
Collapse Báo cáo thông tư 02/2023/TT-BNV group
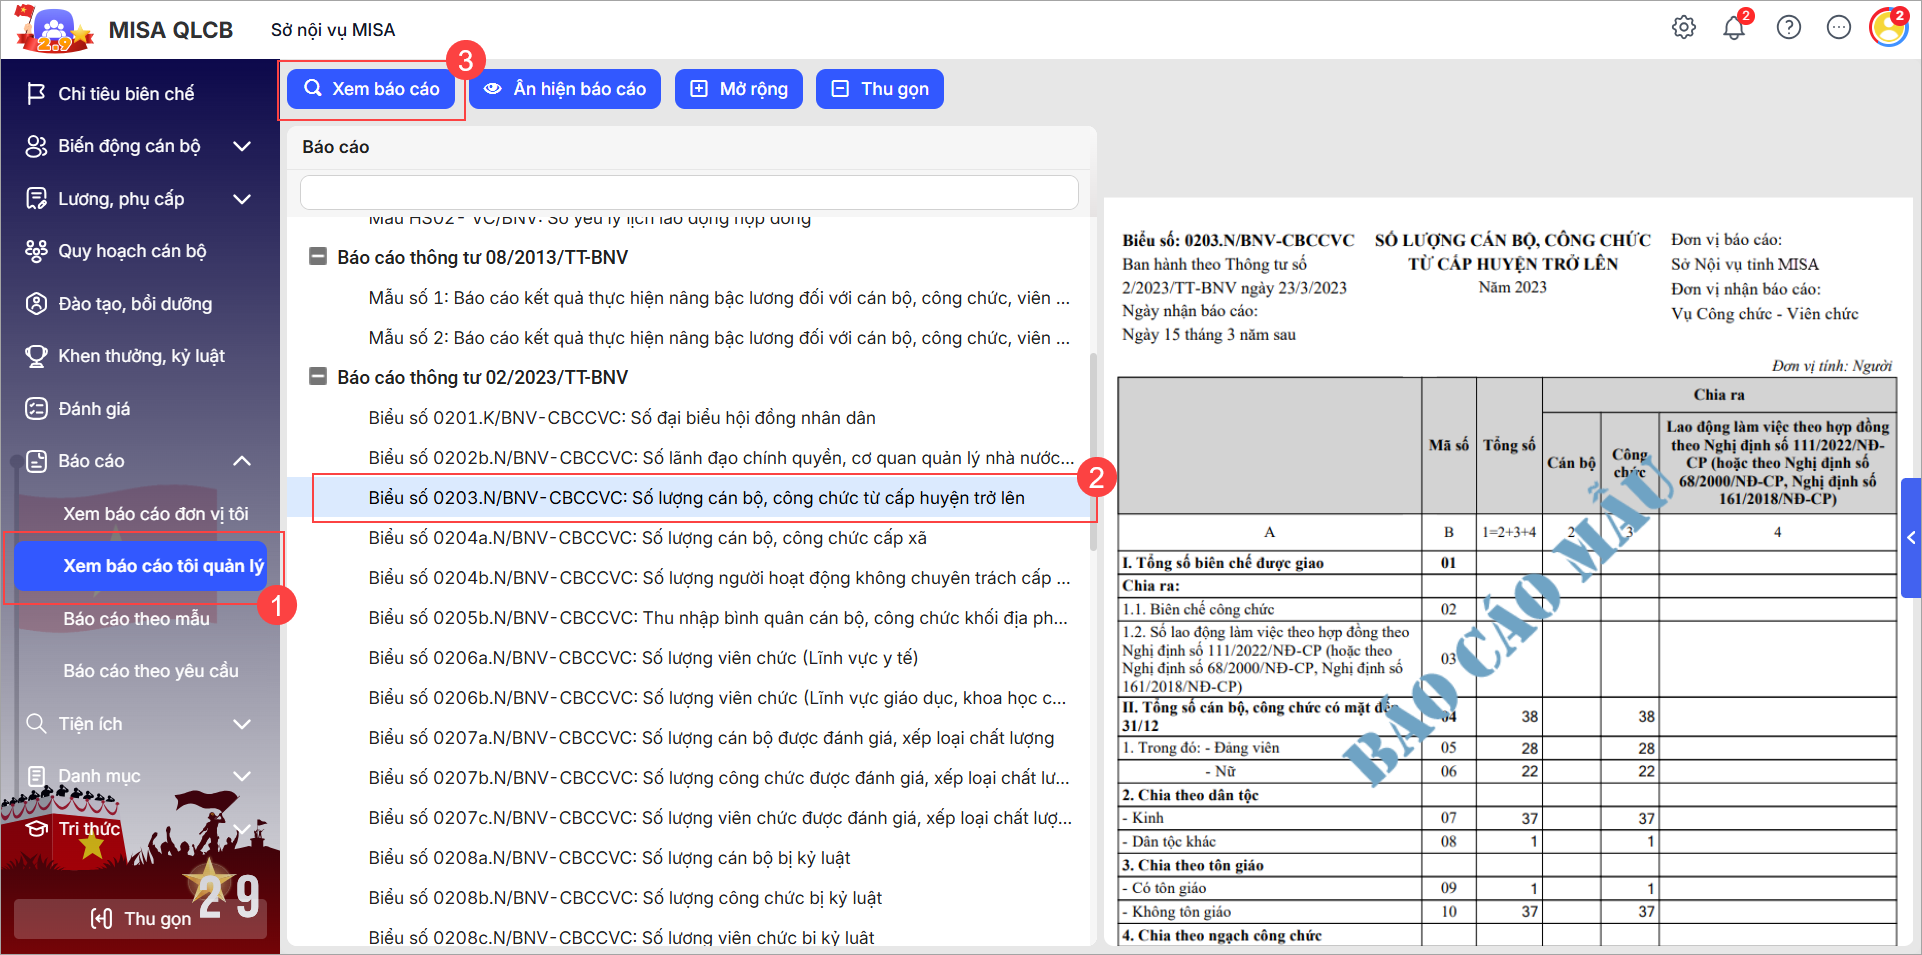point(318,377)
